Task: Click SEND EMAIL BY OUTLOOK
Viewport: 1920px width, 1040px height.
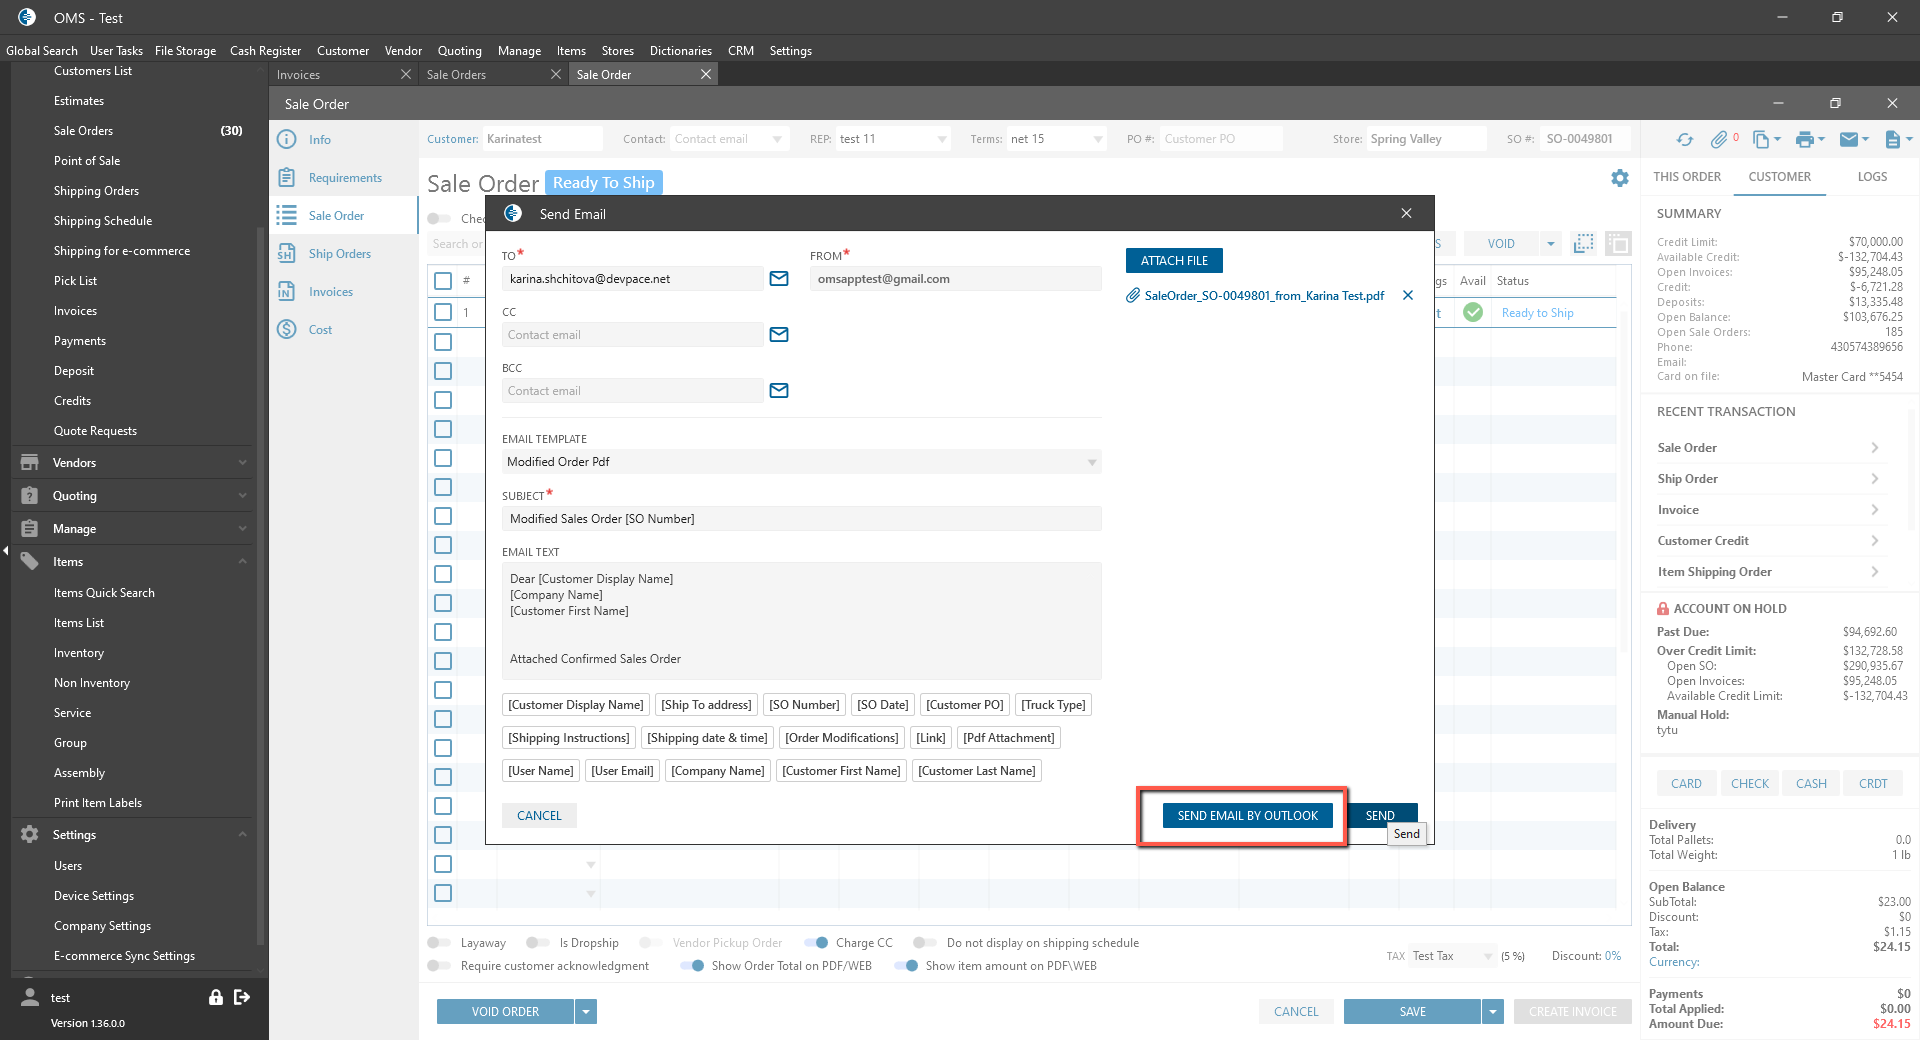Action: click(1248, 816)
